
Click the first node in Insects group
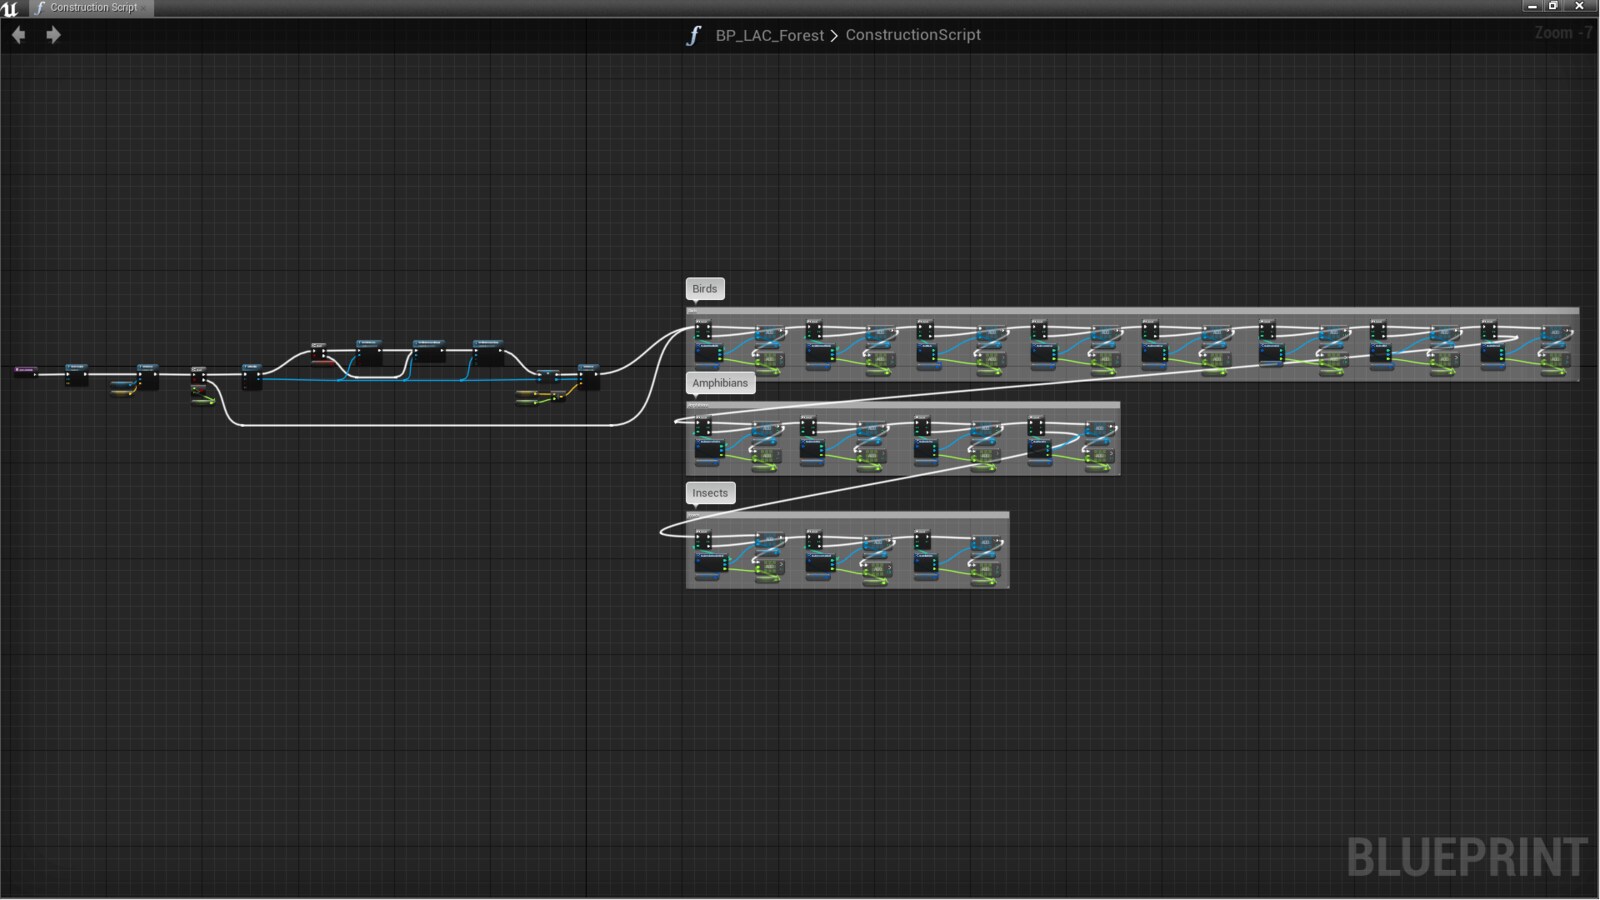703,541
